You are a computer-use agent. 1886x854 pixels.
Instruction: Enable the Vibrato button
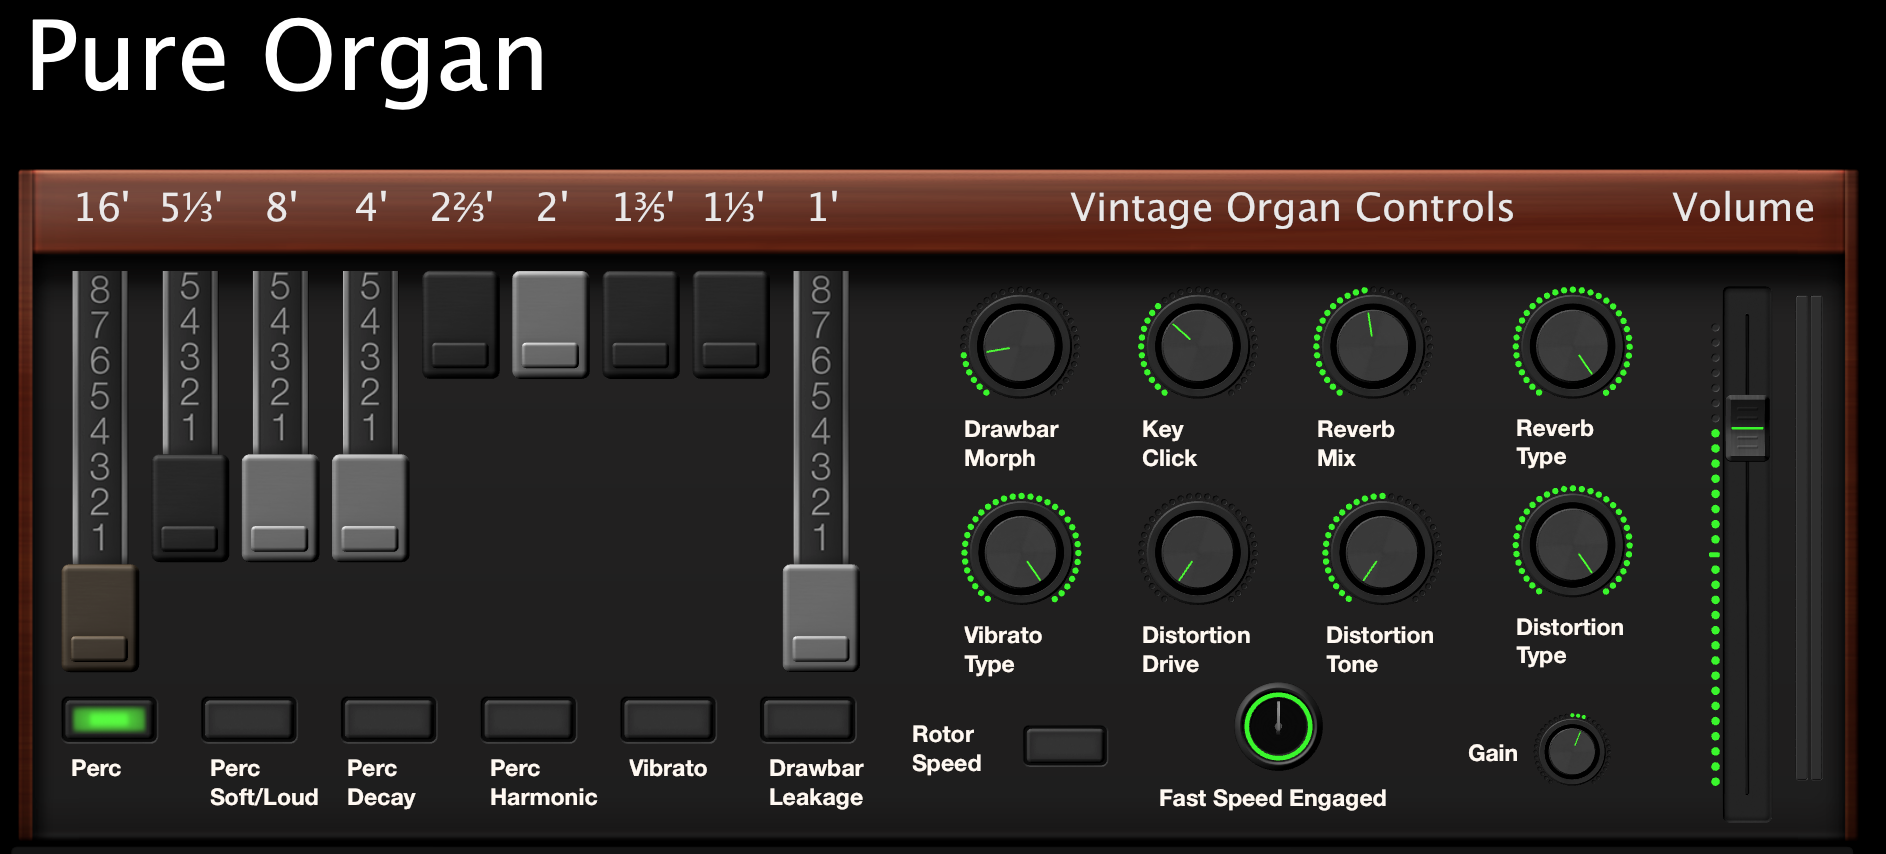coord(668,719)
